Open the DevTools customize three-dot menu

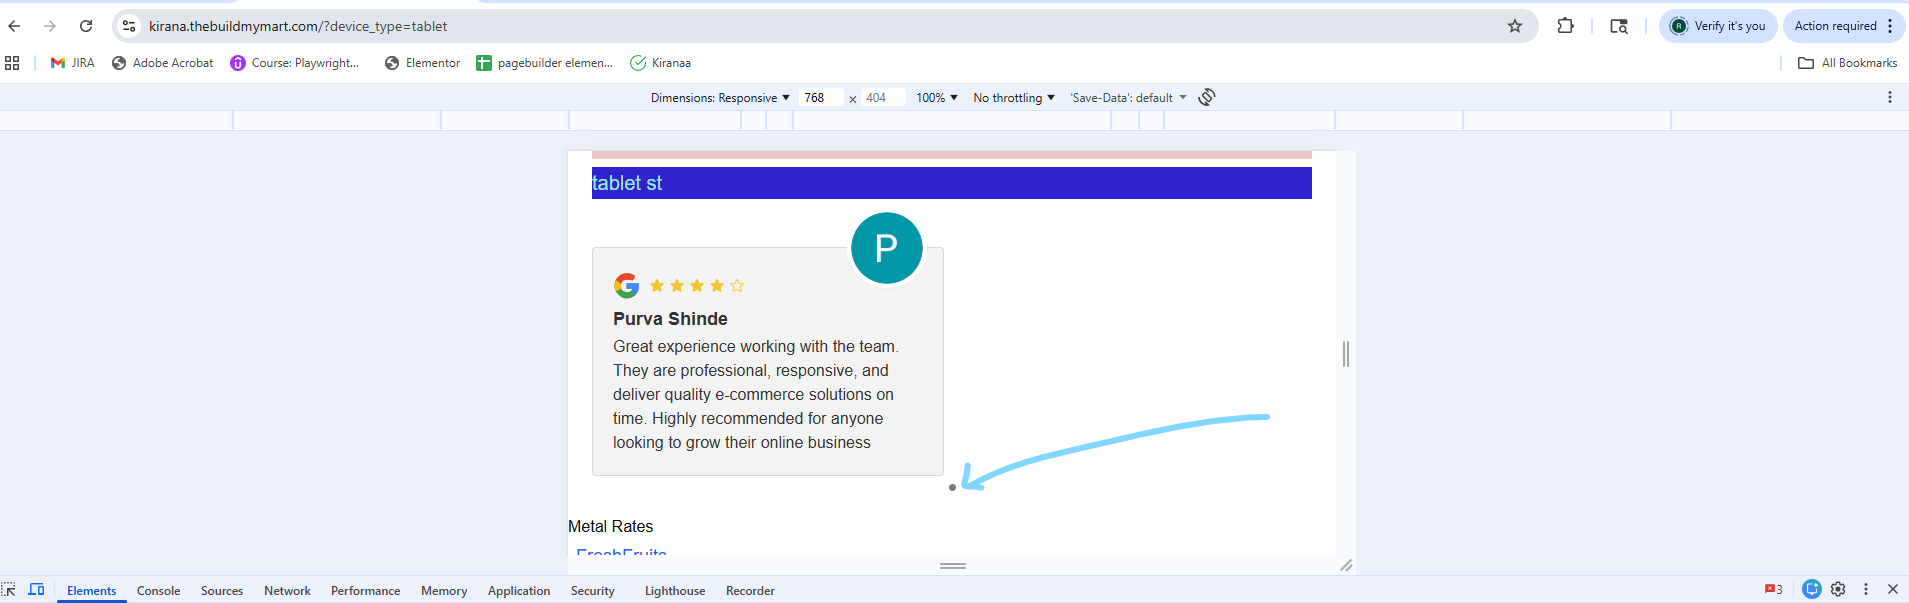[1865, 590]
